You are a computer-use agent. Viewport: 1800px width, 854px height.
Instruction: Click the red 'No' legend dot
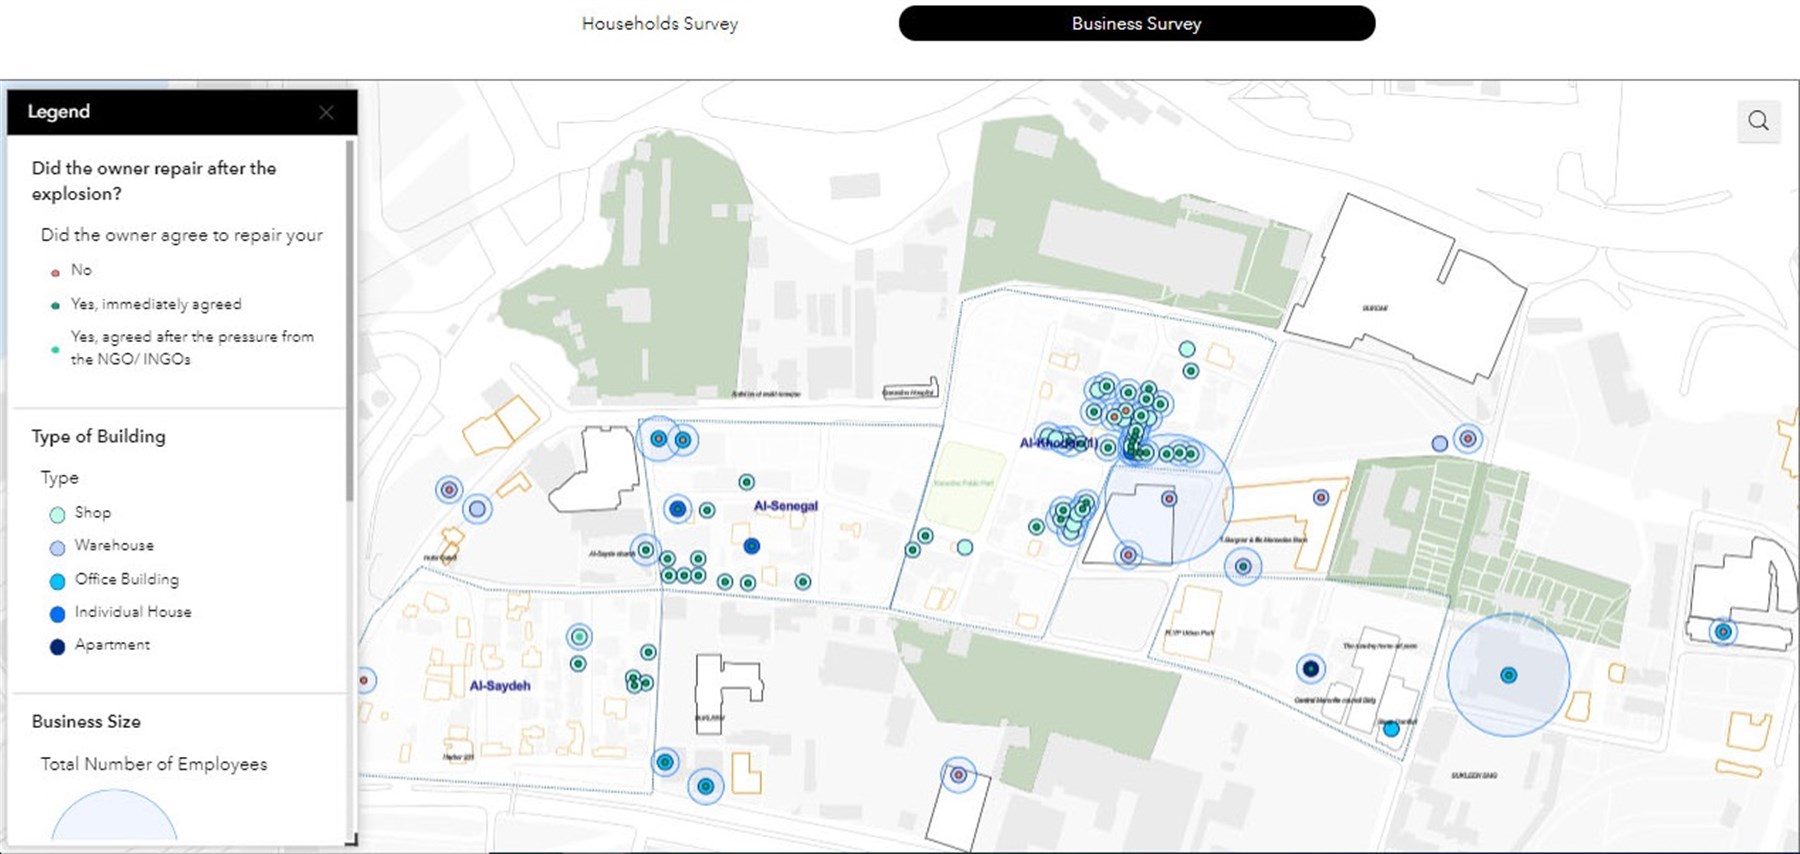point(55,272)
